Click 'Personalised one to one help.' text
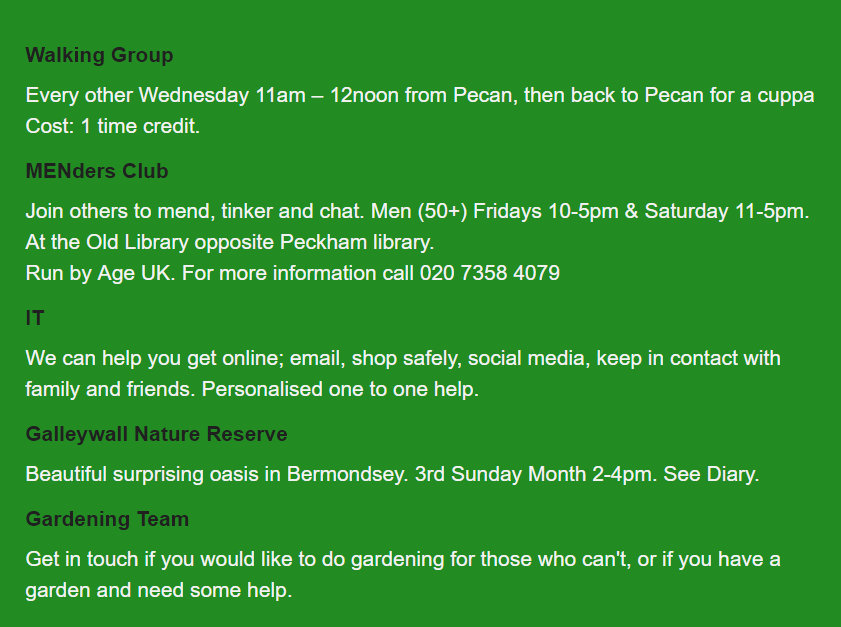 click(x=340, y=389)
